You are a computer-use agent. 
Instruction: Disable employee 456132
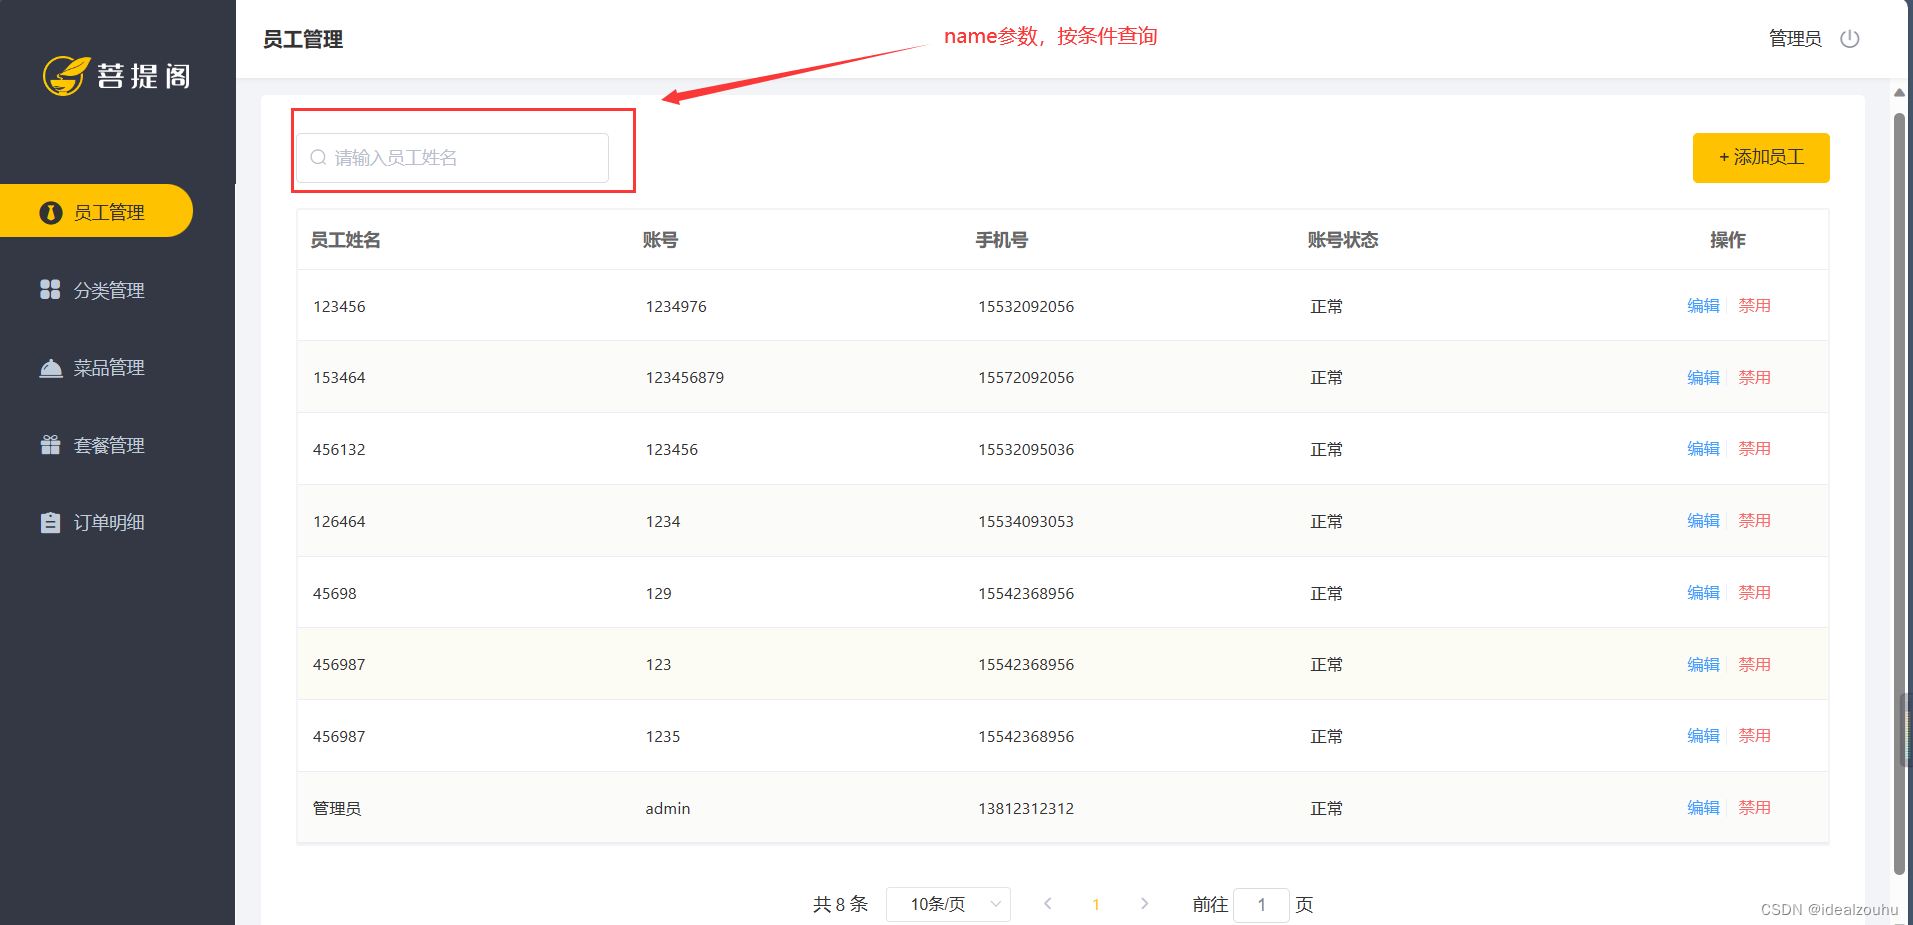coord(1754,449)
